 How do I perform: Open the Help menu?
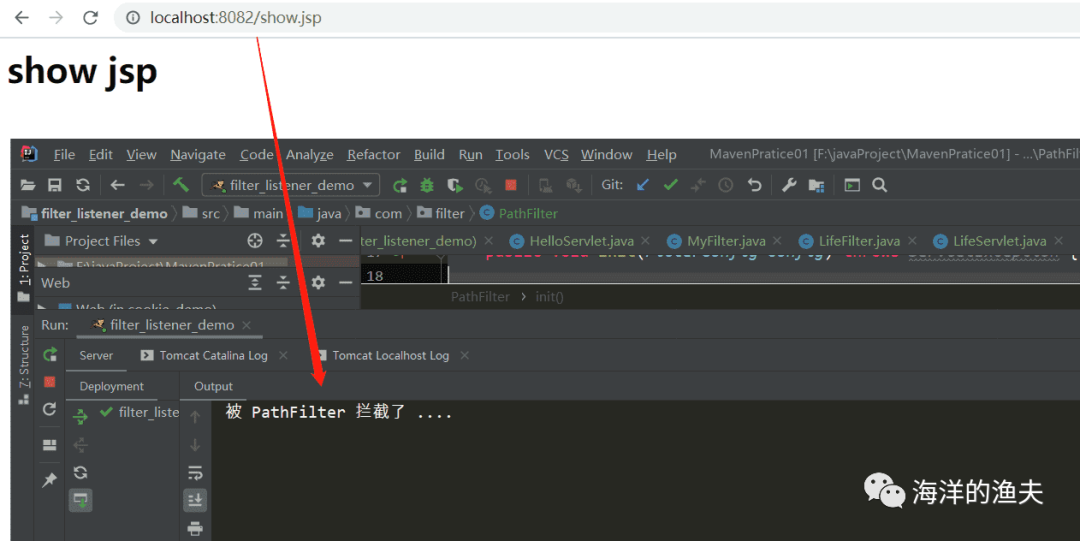click(661, 154)
